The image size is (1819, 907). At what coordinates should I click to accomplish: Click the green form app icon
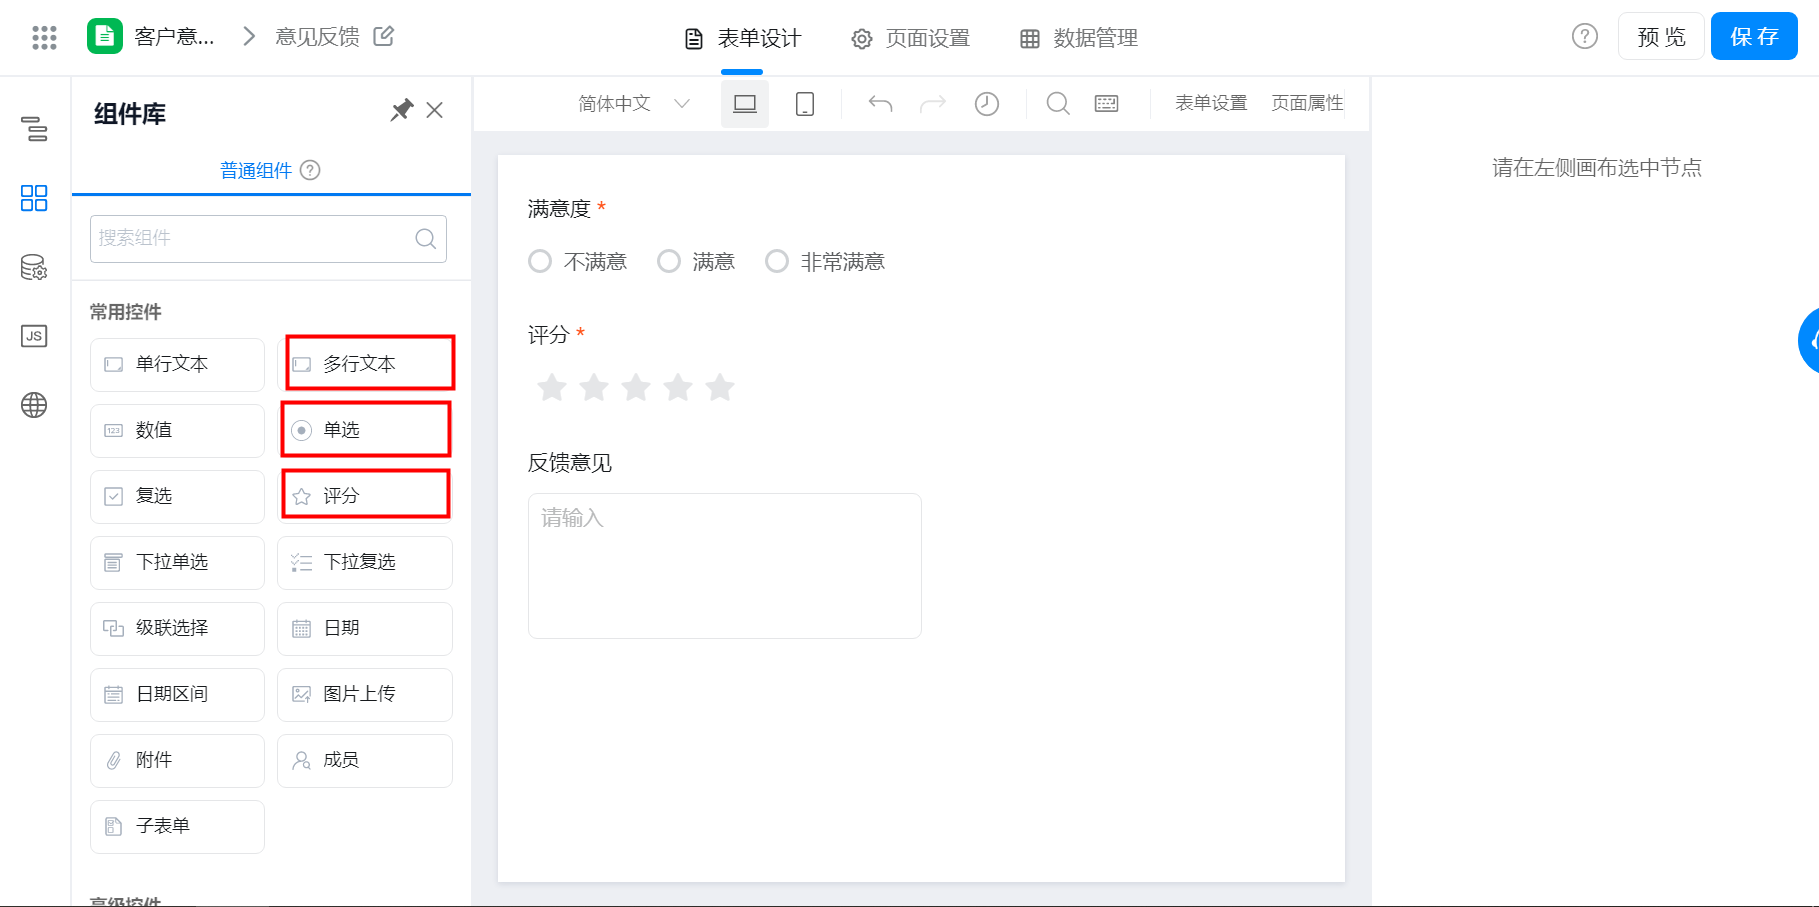pos(105,36)
